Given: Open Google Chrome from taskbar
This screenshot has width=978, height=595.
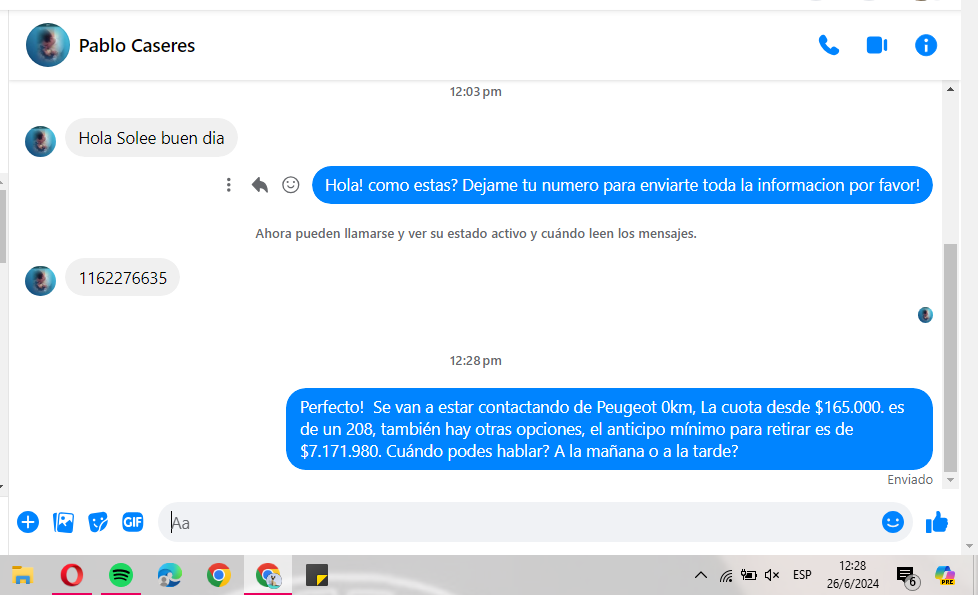Looking at the screenshot, I should click(218, 575).
